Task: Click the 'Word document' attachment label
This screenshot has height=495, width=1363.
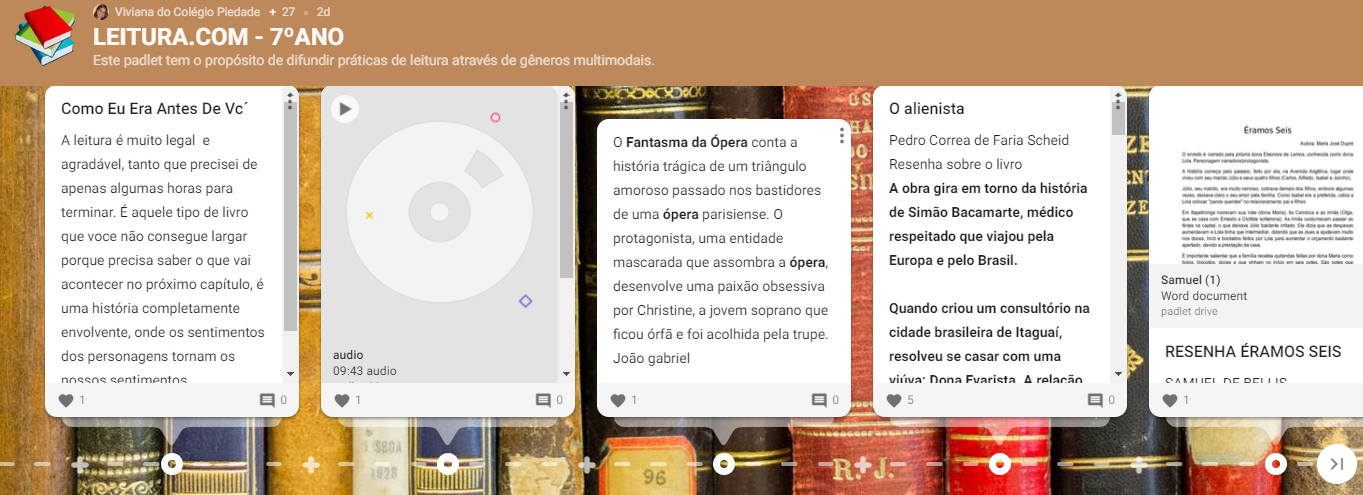Action: point(1204,296)
